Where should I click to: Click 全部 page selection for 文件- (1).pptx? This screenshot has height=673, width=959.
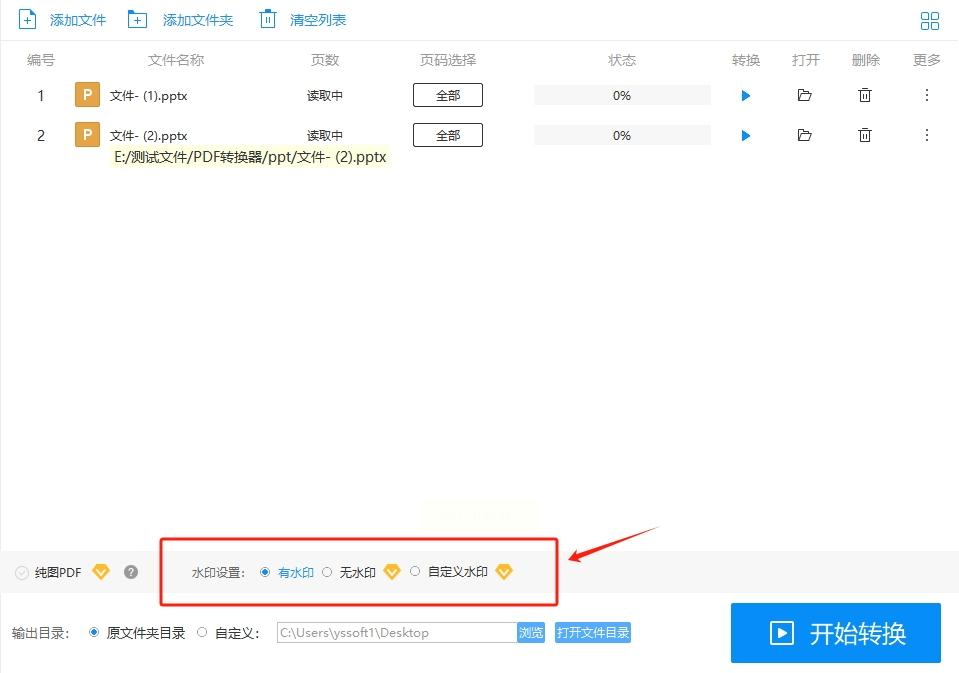pos(448,95)
